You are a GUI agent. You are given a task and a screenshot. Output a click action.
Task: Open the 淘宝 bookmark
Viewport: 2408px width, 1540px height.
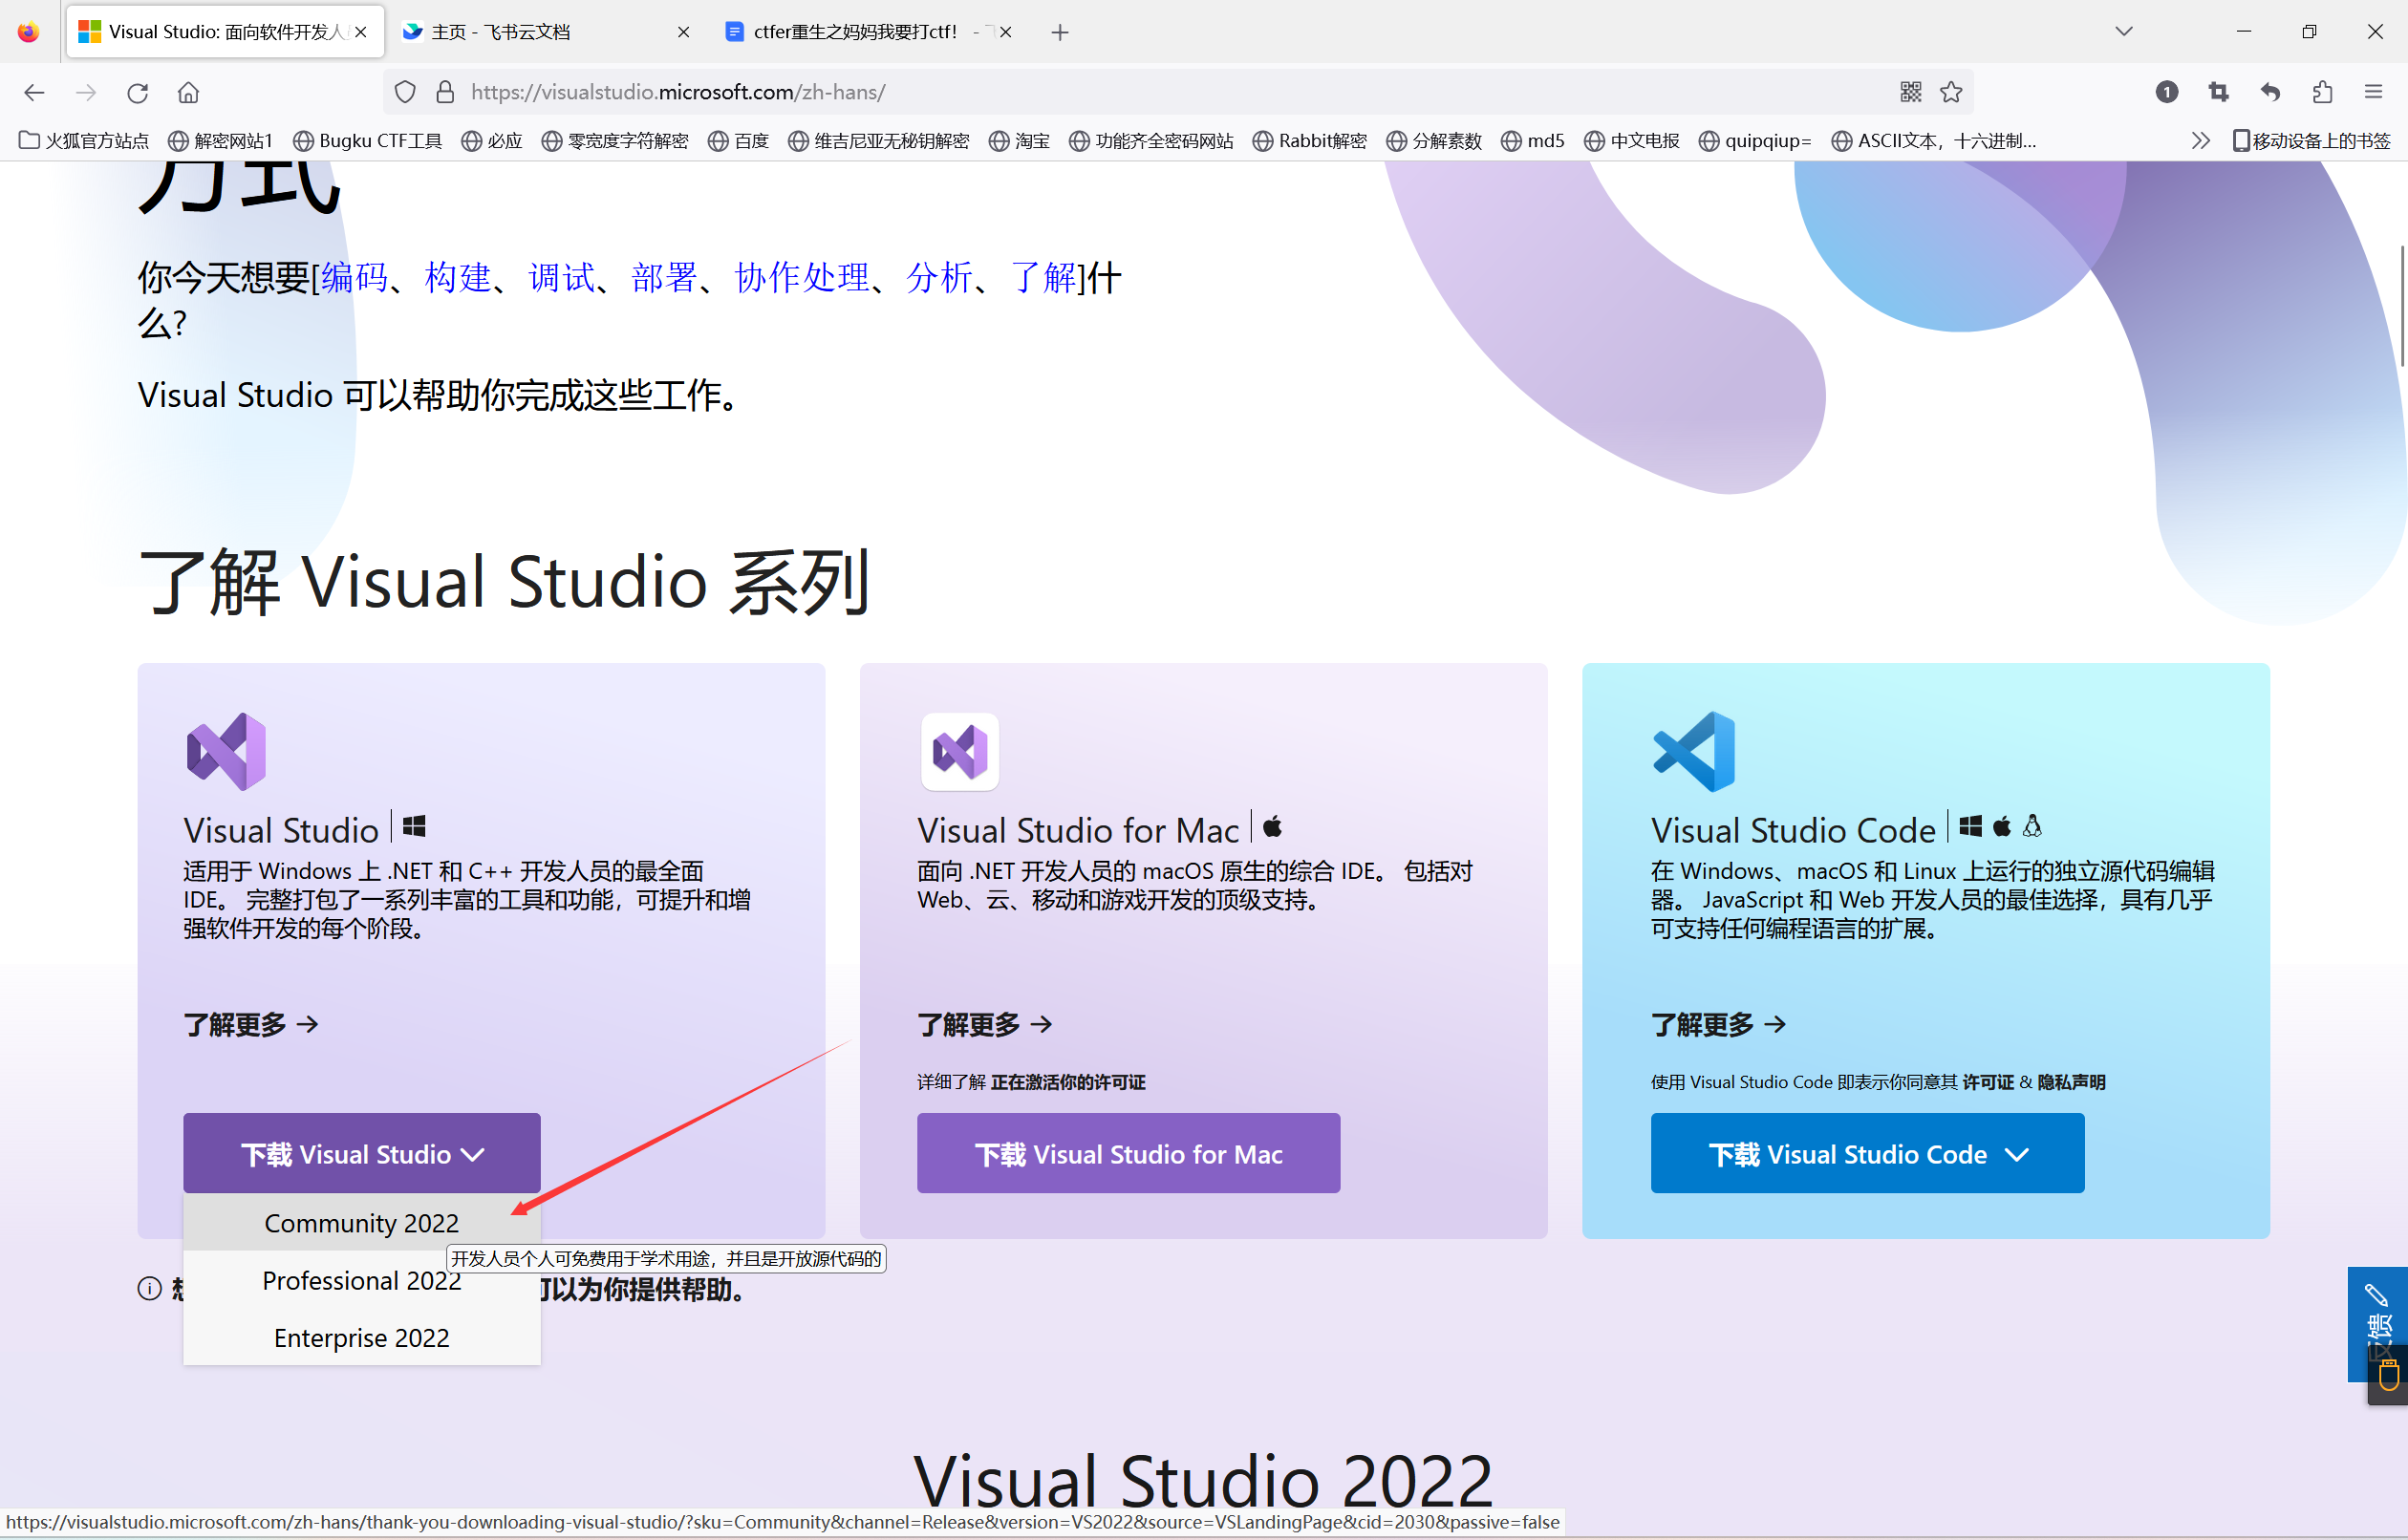1019,141
